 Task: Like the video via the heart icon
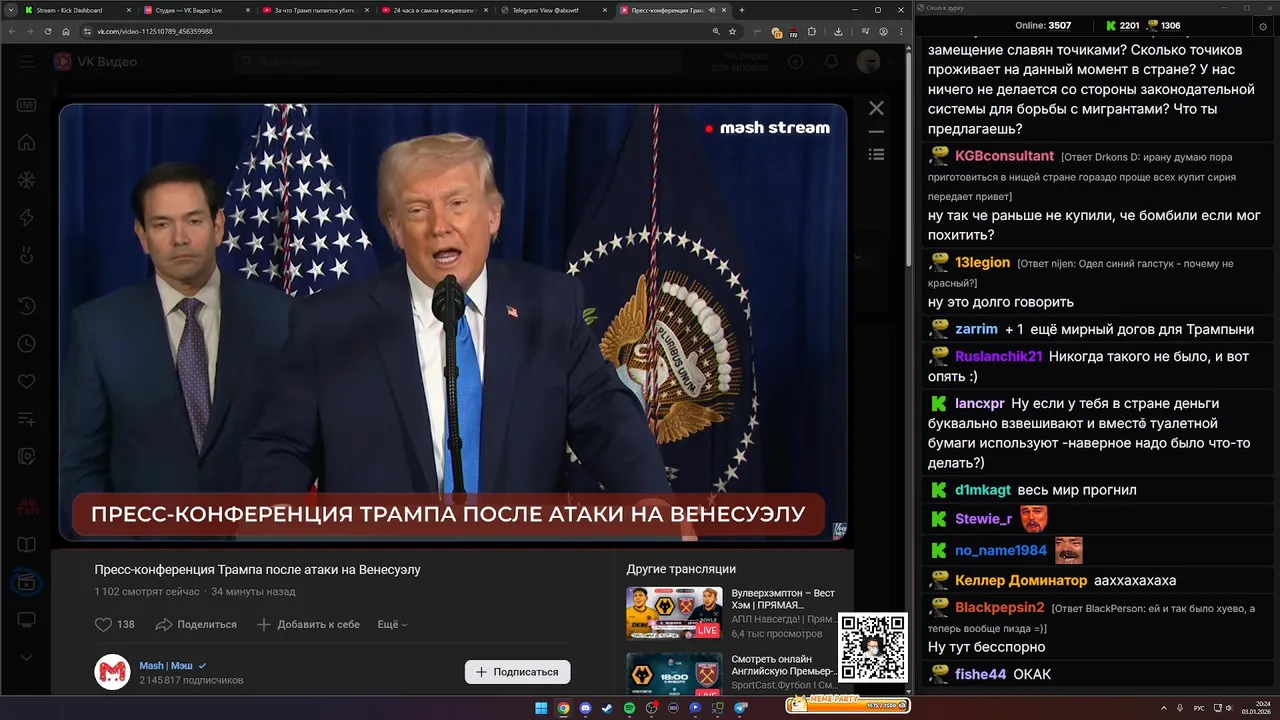(103, 624)
